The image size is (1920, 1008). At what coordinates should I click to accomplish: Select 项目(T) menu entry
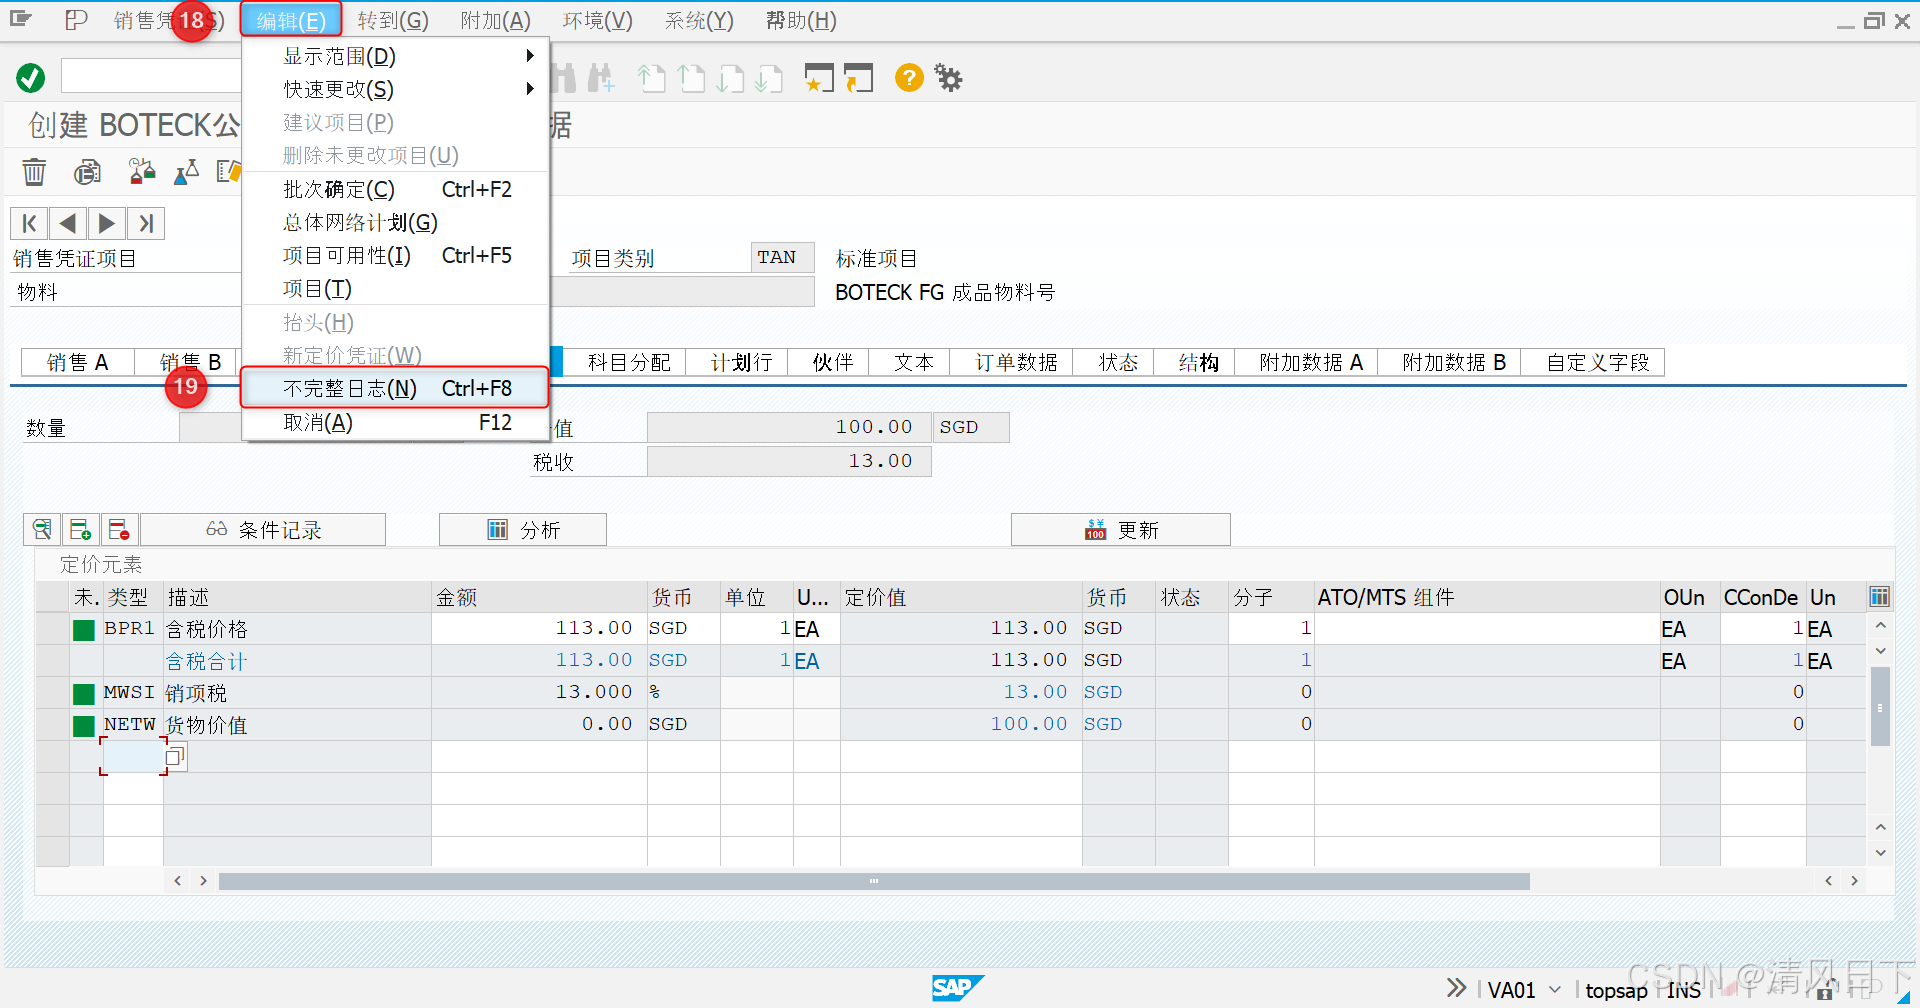(396, 288)
